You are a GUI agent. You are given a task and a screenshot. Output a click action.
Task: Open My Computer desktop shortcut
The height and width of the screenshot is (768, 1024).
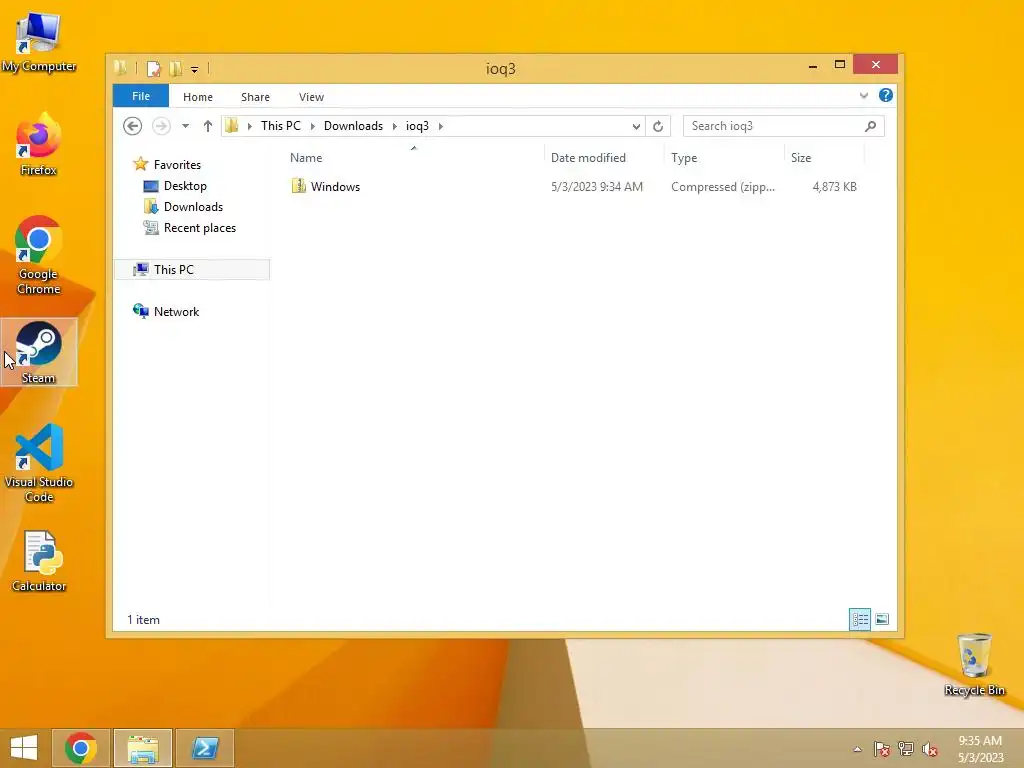(x=39, y=42)
